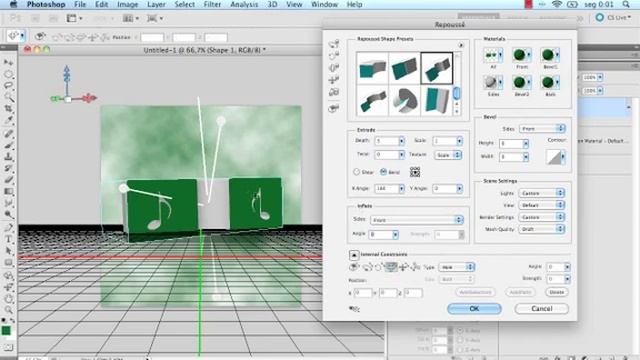Collapse the Internal Constraints section
The width and height of the screenshot is (640, 360).
354,255
